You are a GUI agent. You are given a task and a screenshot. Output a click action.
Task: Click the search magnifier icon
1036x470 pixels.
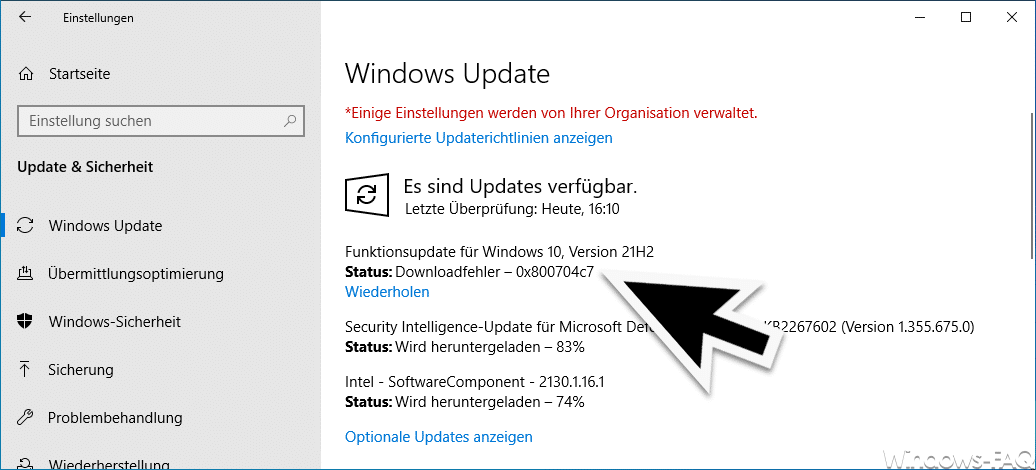(290, 121)
